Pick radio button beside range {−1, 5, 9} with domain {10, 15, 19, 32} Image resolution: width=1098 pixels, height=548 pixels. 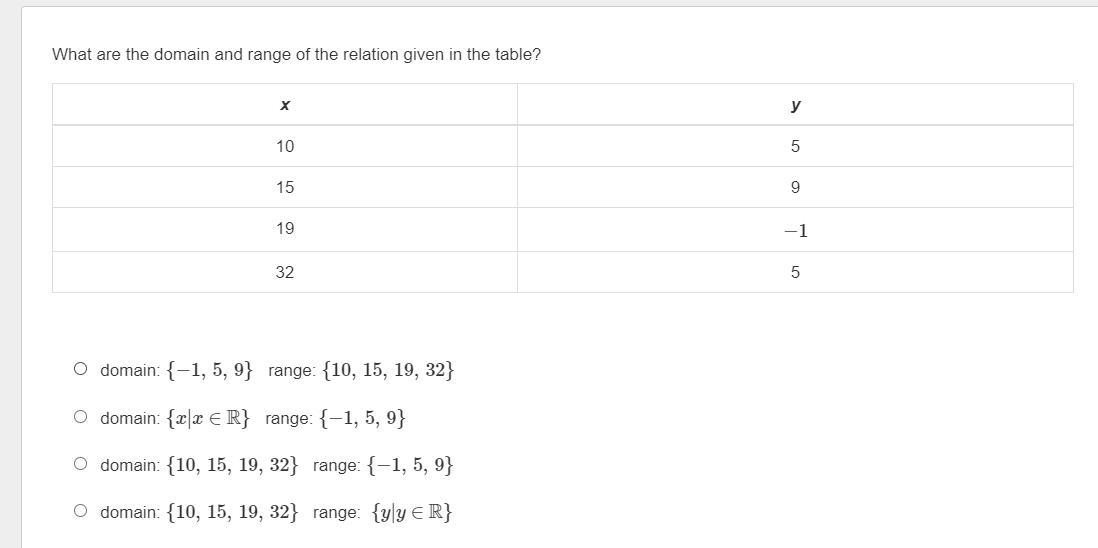pyautogui.click(x=80, y=464)
